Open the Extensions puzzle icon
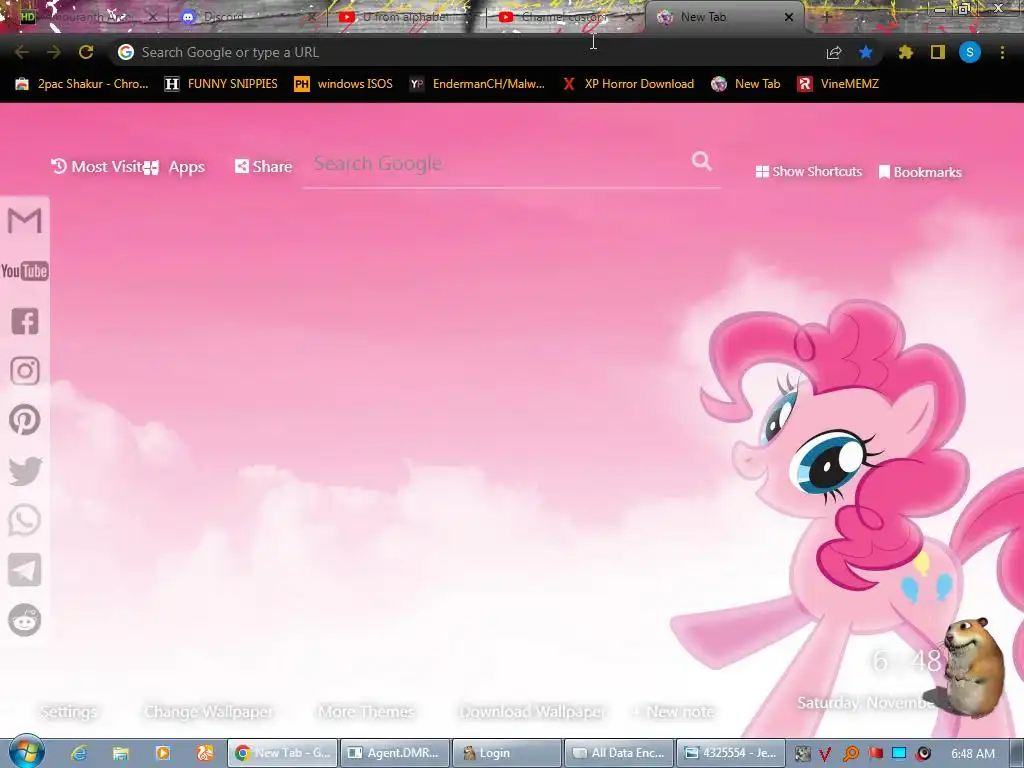This screenshot has height=768, width=1024. pos(905,52)
